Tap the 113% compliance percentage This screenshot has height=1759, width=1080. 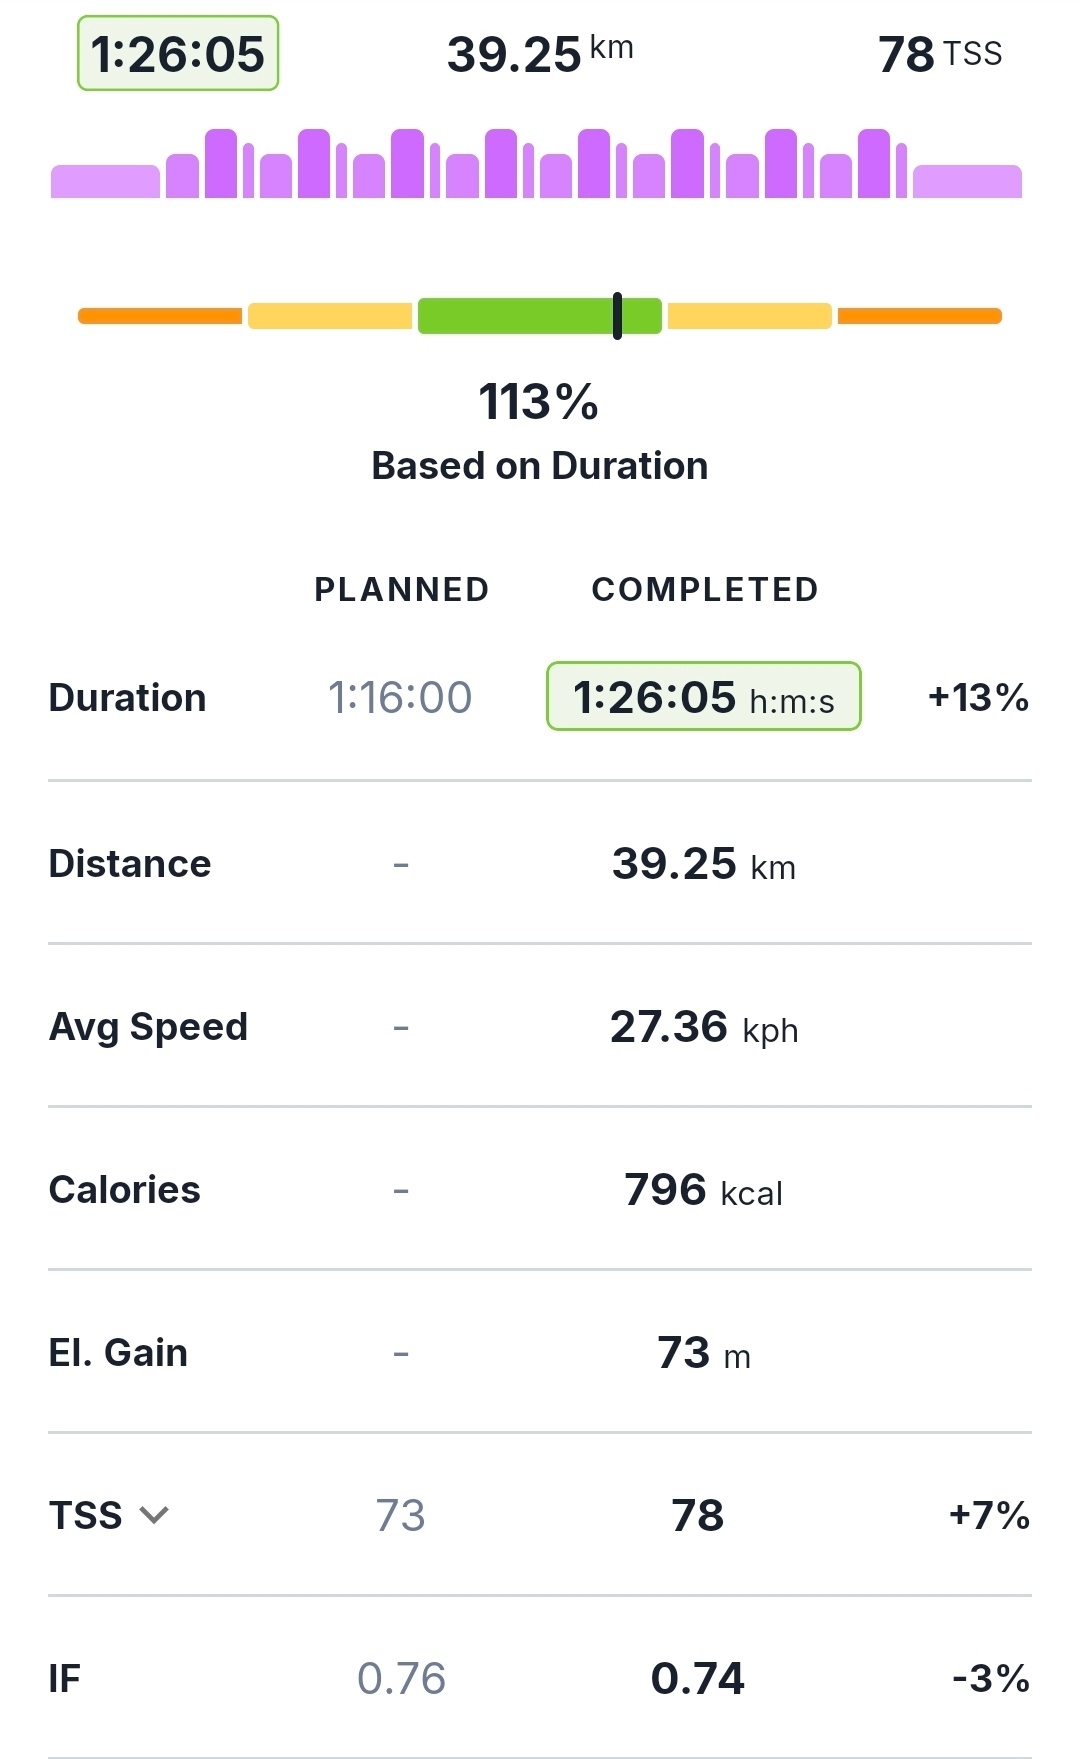538,402
